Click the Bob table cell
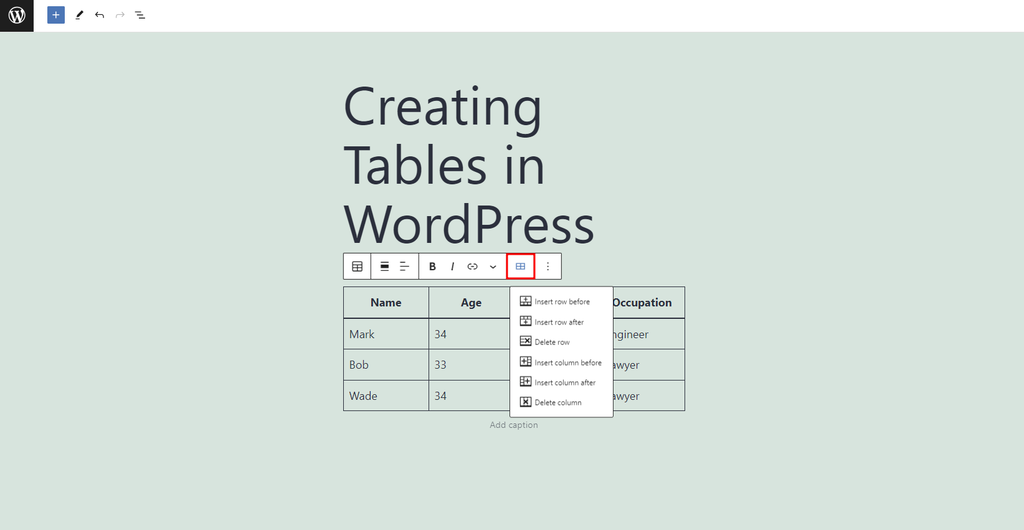Viewport: 1024px width, 530px height. pos(386,365)
